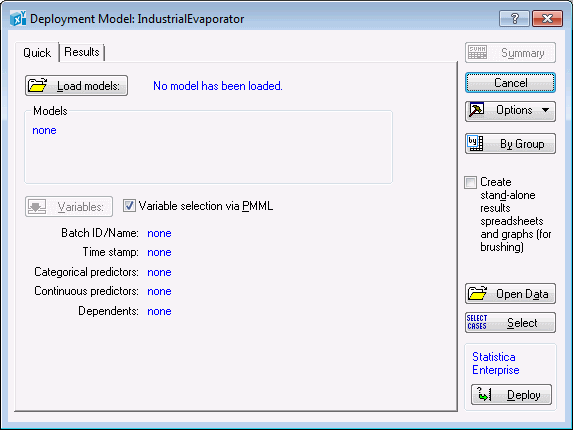Viewport: 573px width, 430px height.
Task: Click the Statistica Enterprise label
Action: tap(496, 364)
